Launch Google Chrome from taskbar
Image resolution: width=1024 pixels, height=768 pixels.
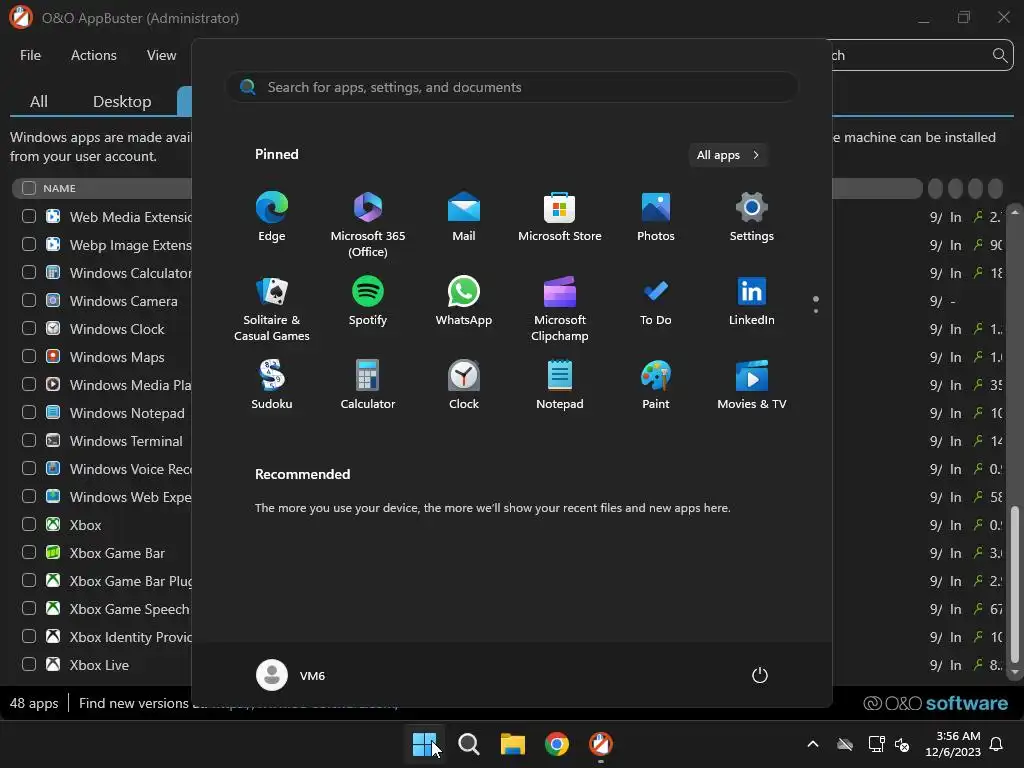[x=556, y=744]
